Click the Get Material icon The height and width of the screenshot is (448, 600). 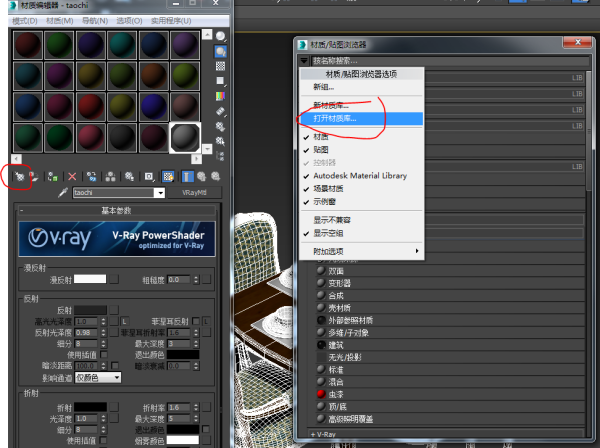19,176
